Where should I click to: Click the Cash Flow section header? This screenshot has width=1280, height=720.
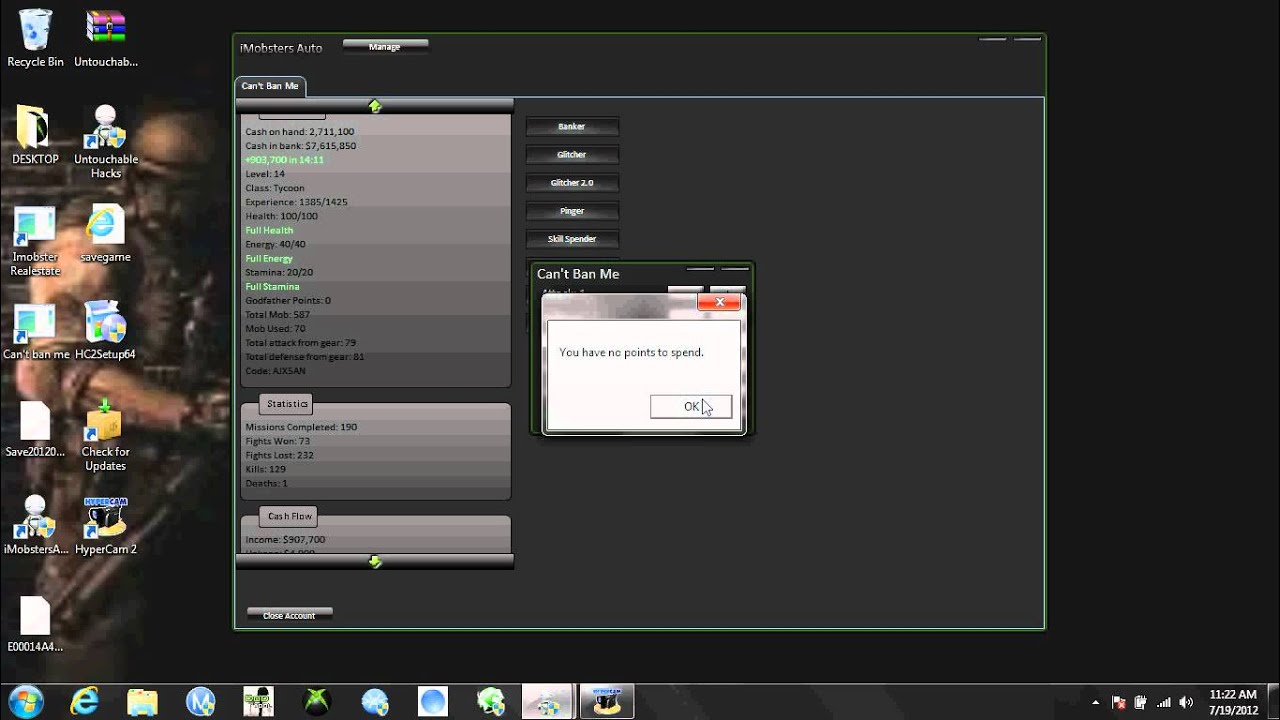click(290, 516)
